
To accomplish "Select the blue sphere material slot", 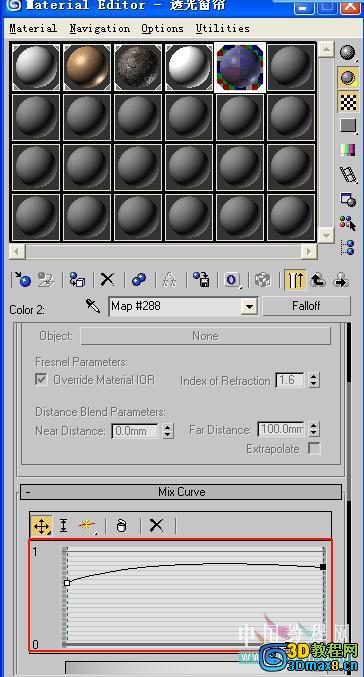I will pyautogui.click(x=240, y=67).
